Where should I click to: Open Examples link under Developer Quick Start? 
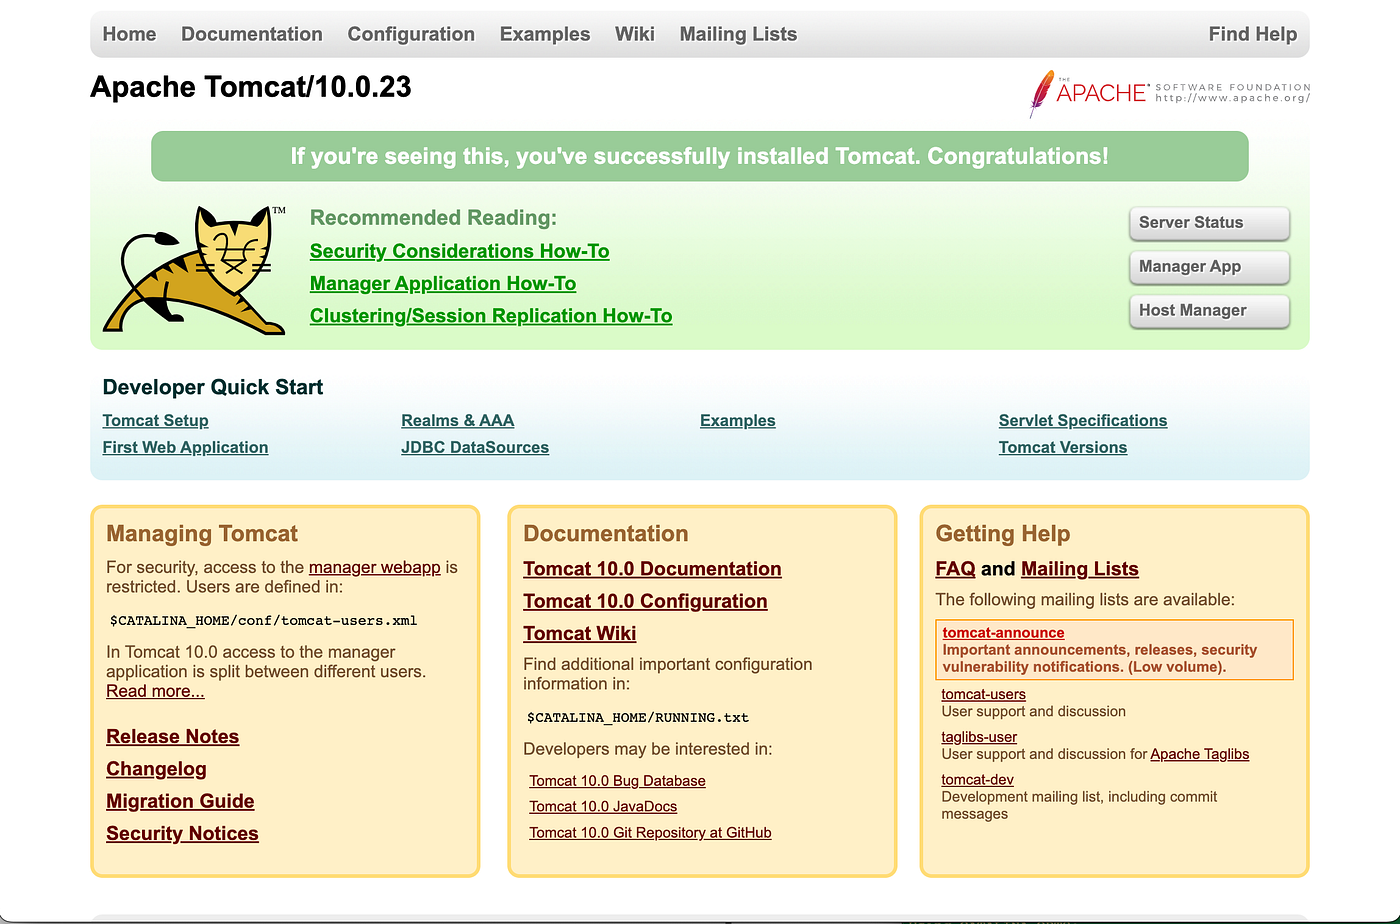point(738,421)
